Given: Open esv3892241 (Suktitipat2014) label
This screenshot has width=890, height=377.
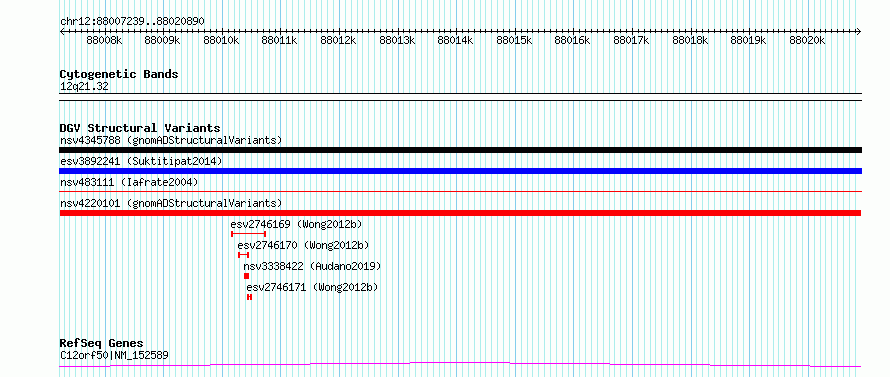Looking at the screenshot, I should click(x=141, y=161).
